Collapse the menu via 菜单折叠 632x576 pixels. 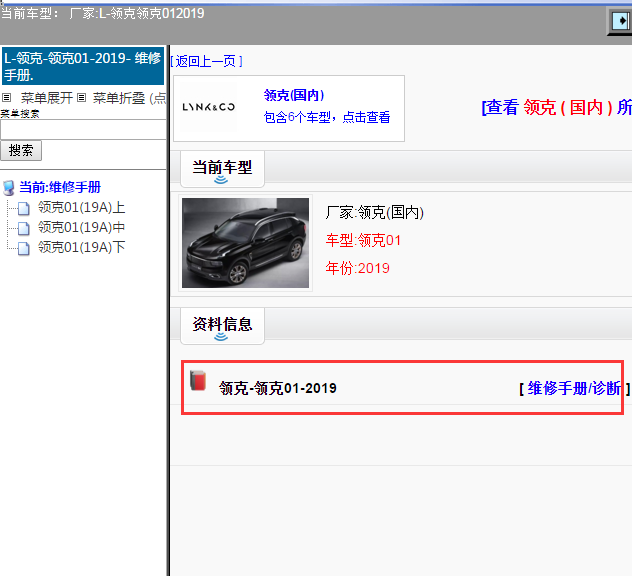pos(119,98)
